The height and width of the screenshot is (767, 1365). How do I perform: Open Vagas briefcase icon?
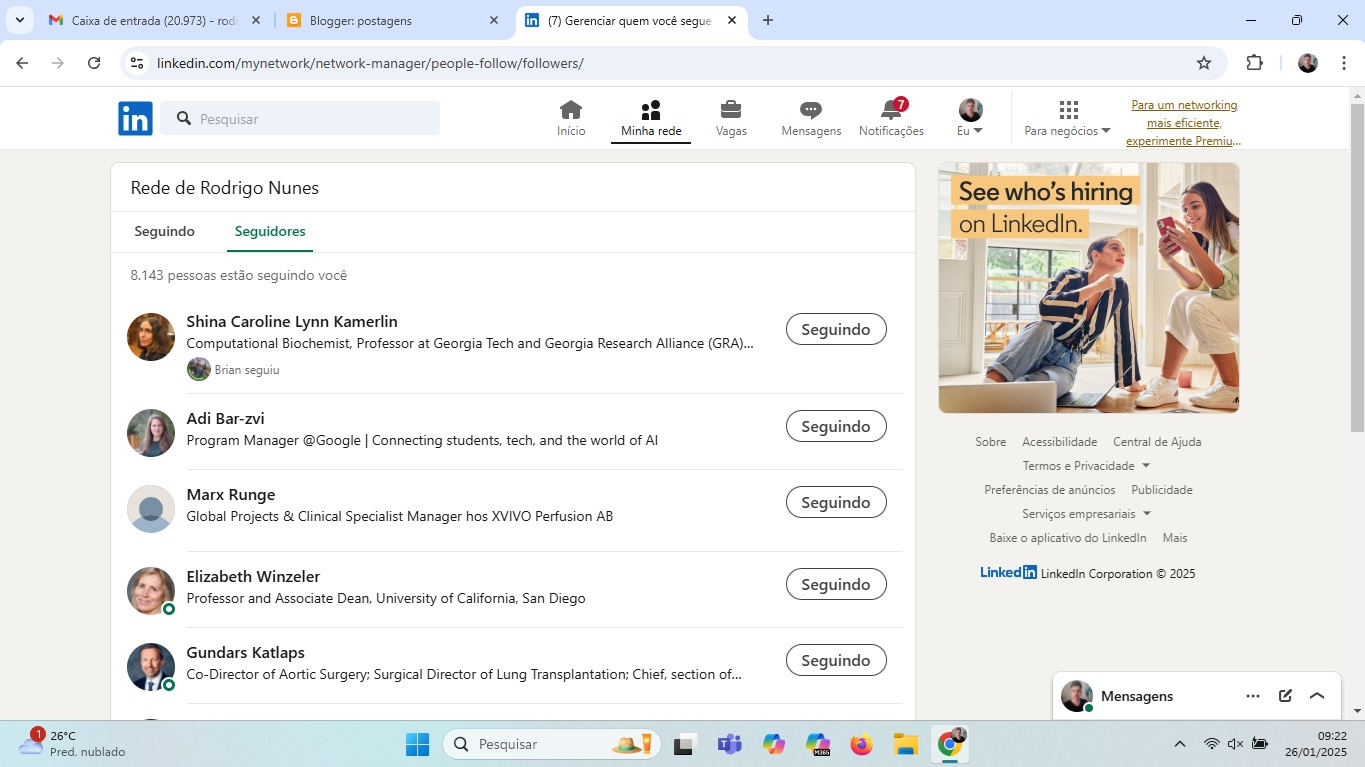point(731,119)
